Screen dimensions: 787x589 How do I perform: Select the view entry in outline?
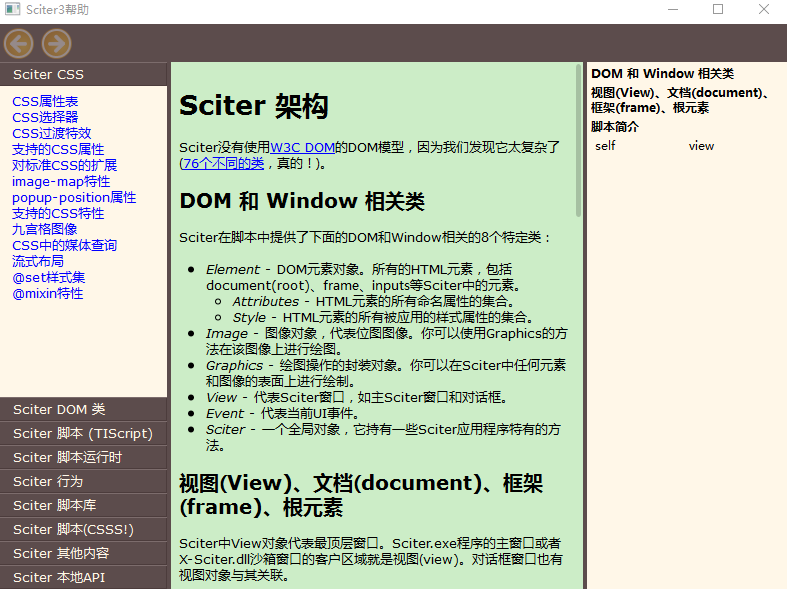pos(701,146)
